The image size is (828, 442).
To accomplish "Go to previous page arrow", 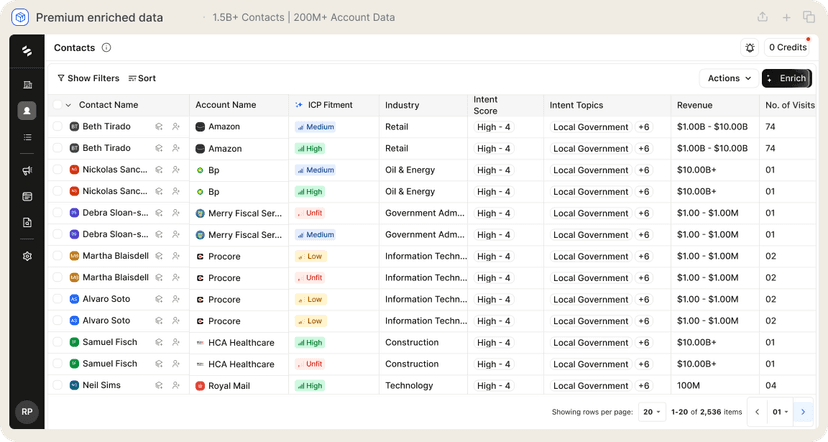I will (757, 412).
